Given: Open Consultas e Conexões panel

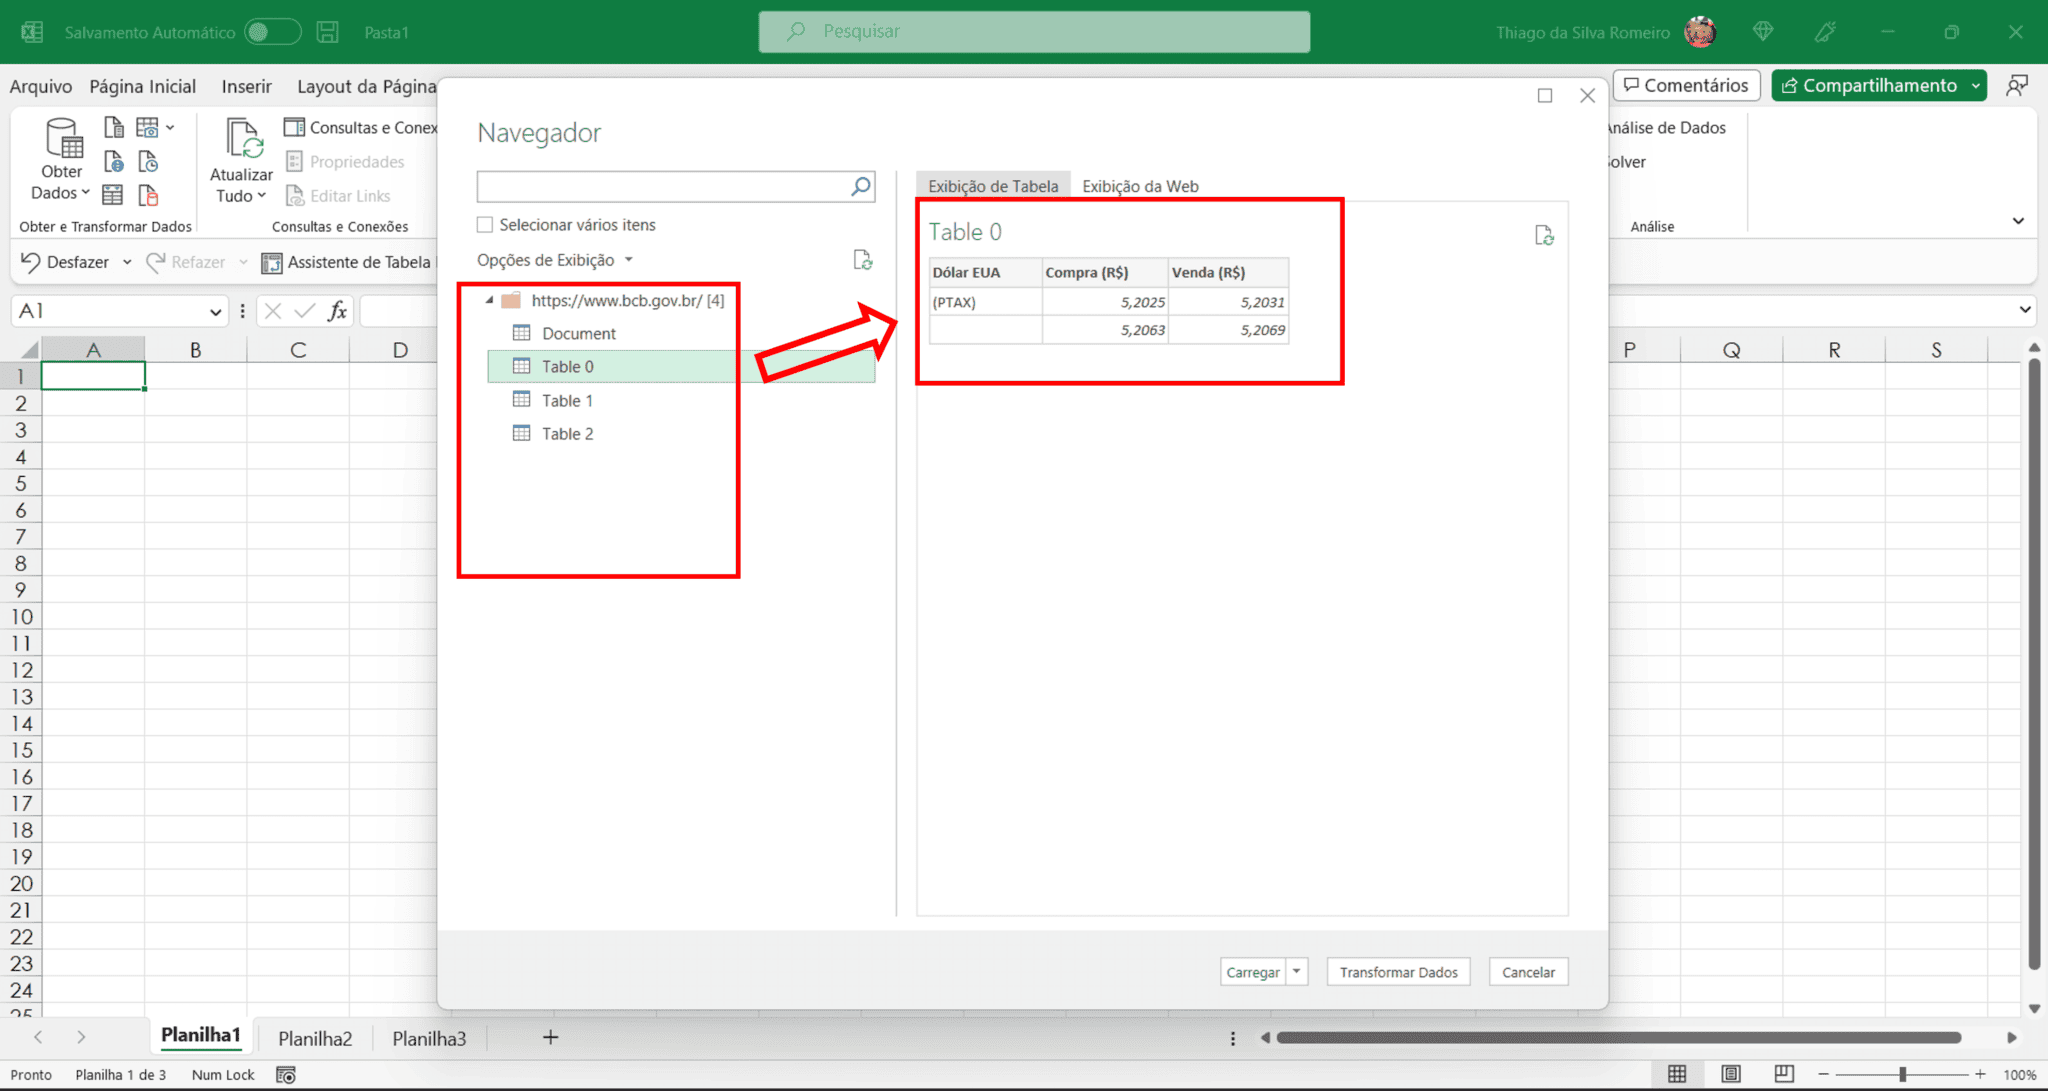Looking at the screenshot, I should click(360, 127).
